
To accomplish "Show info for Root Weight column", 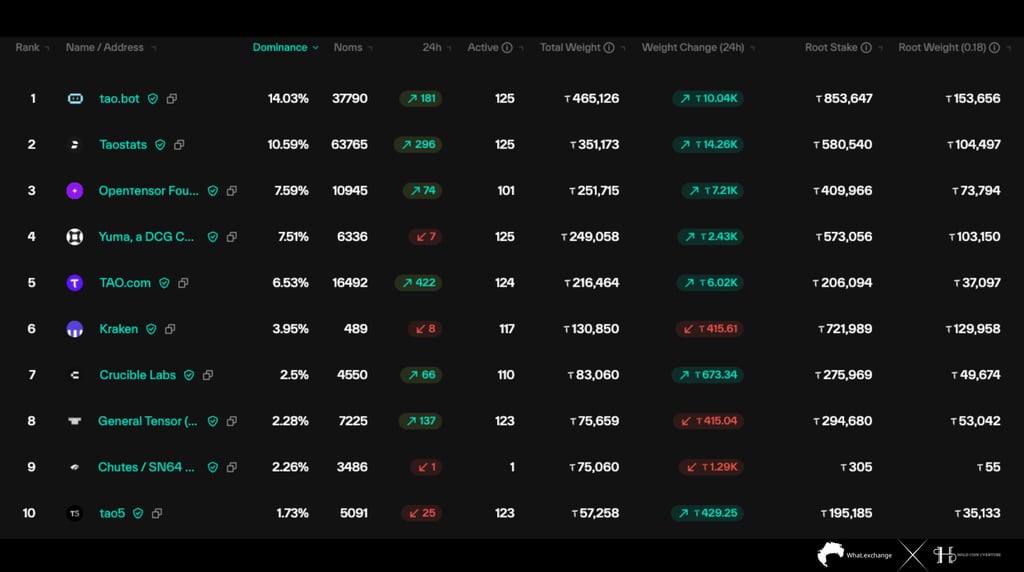I will [x=994, y=48].
